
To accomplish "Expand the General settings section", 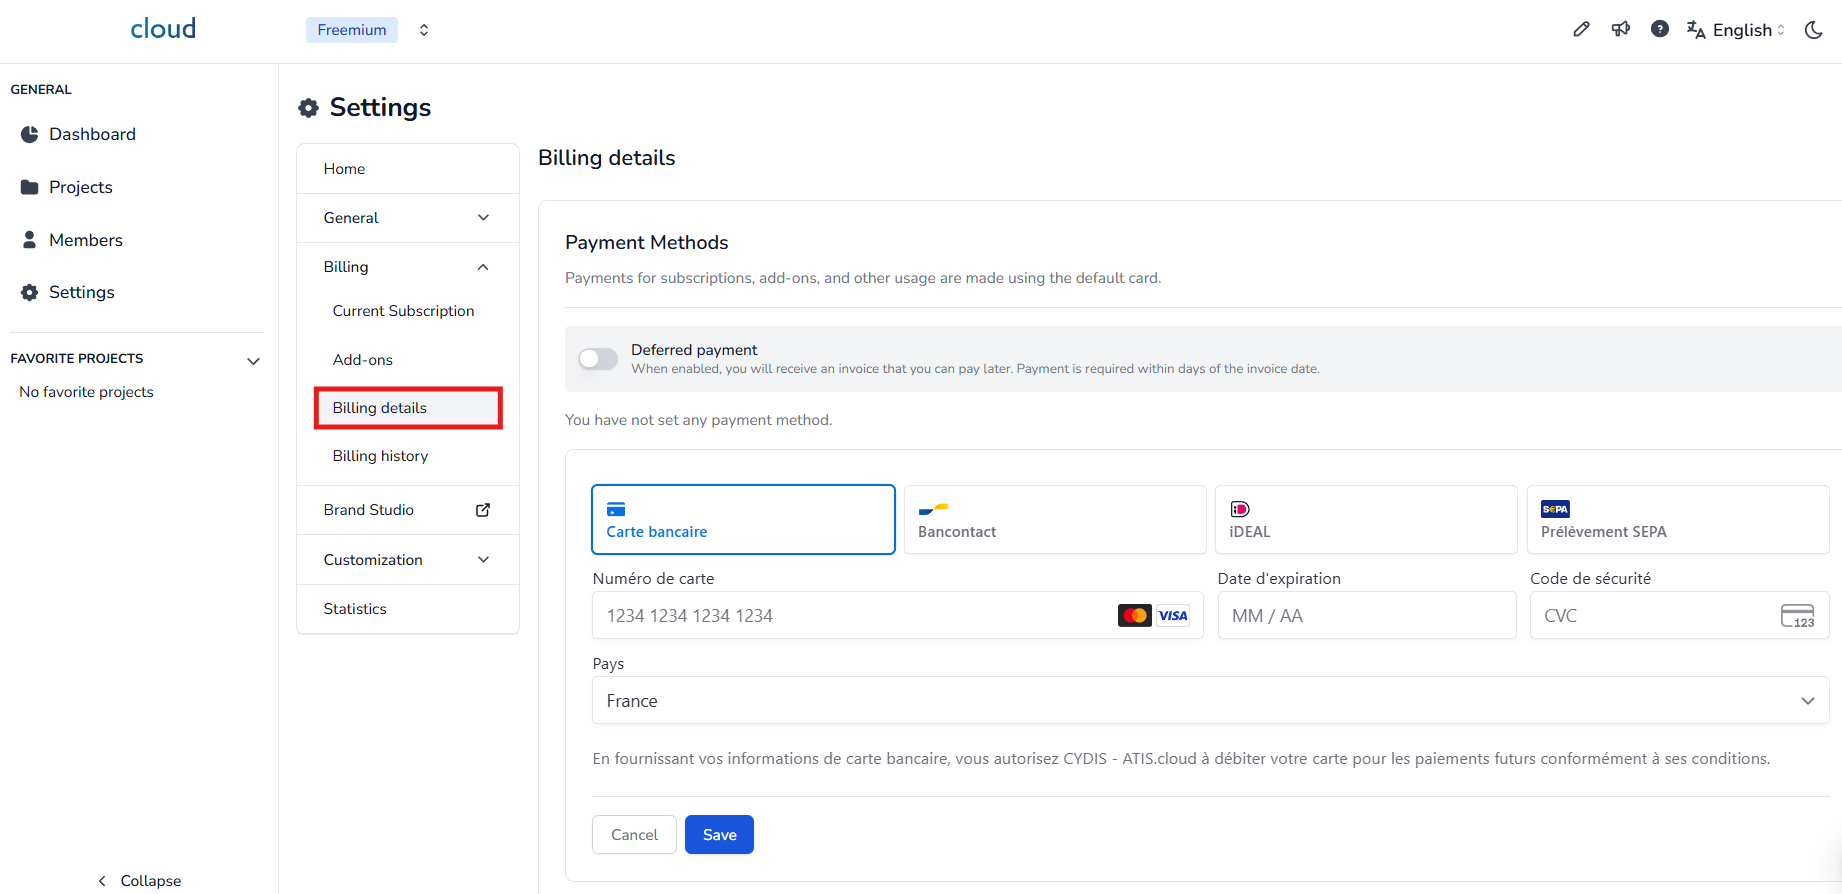I will click(x=407, y=218).
